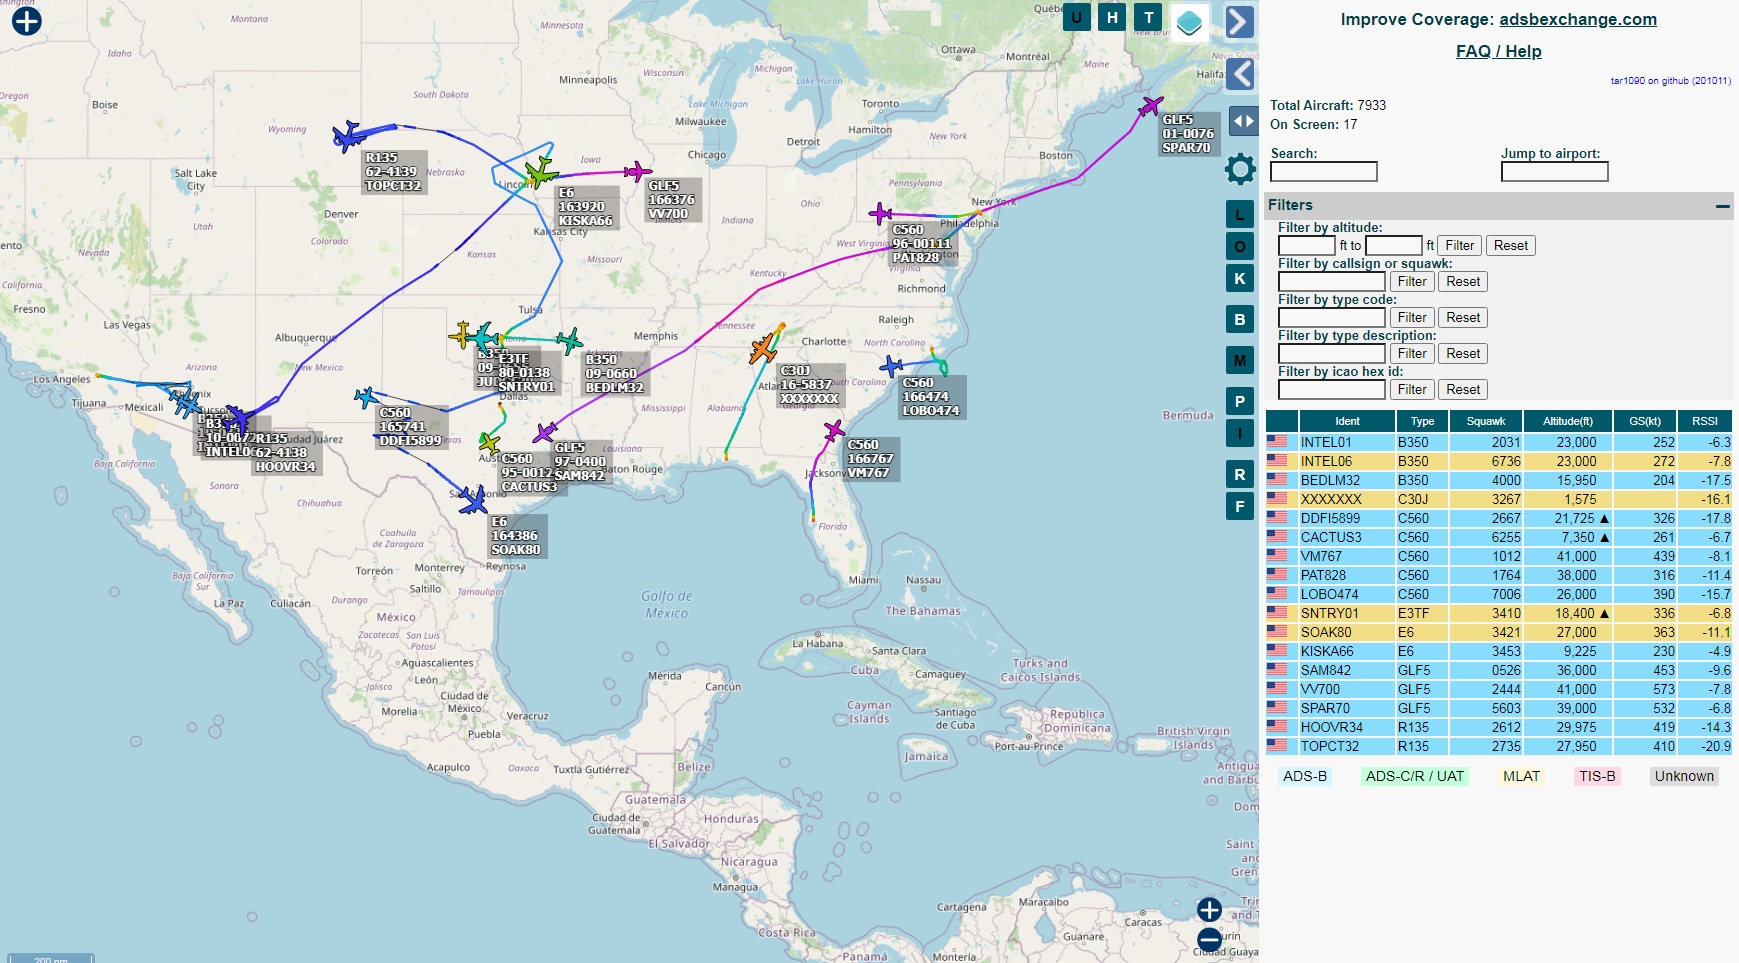This screenshot has width=1739, height=963.
Task: Sort table by Ident column
Action: [x=1347, y=421]
